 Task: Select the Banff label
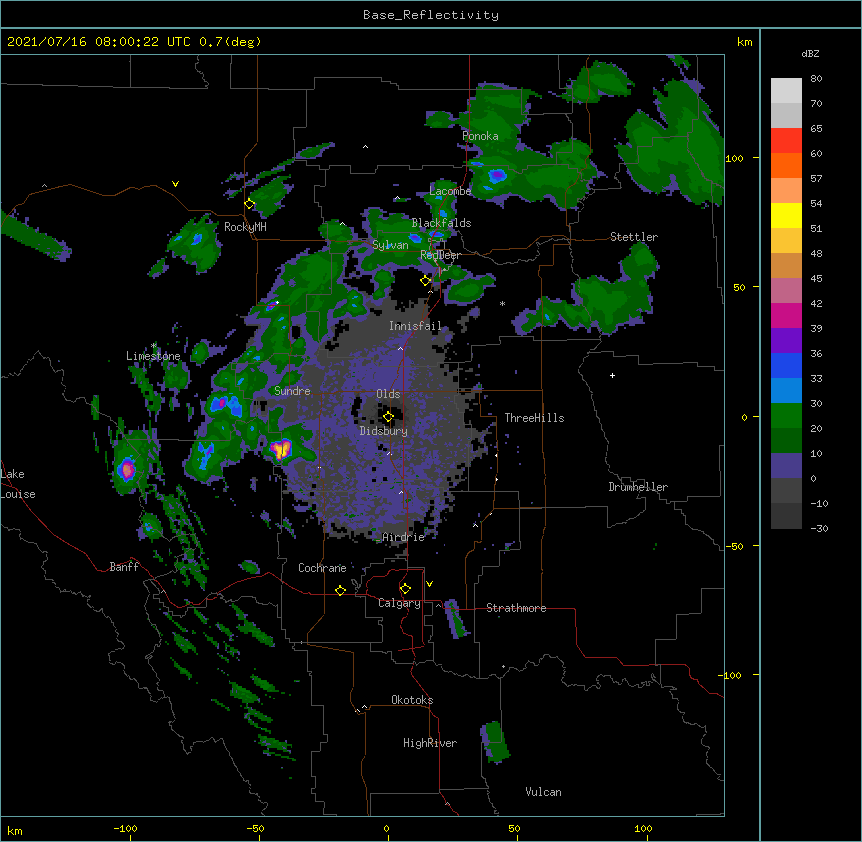click(x=124, y=567)
